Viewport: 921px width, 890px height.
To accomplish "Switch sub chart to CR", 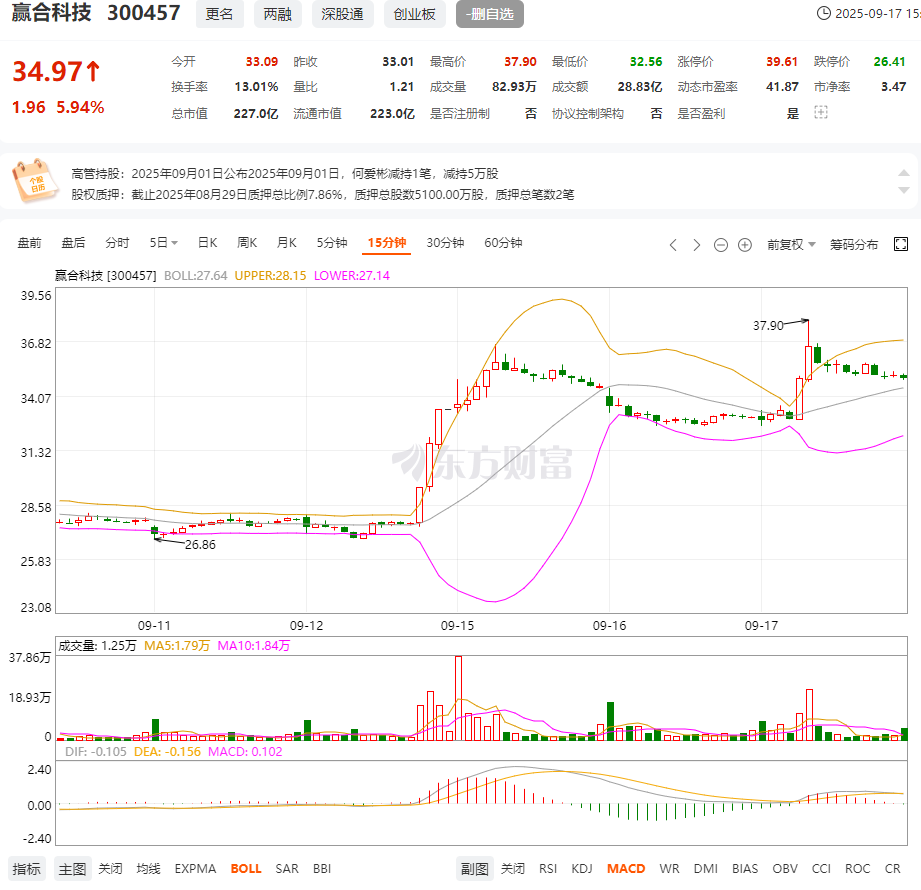I will point(892,869).
